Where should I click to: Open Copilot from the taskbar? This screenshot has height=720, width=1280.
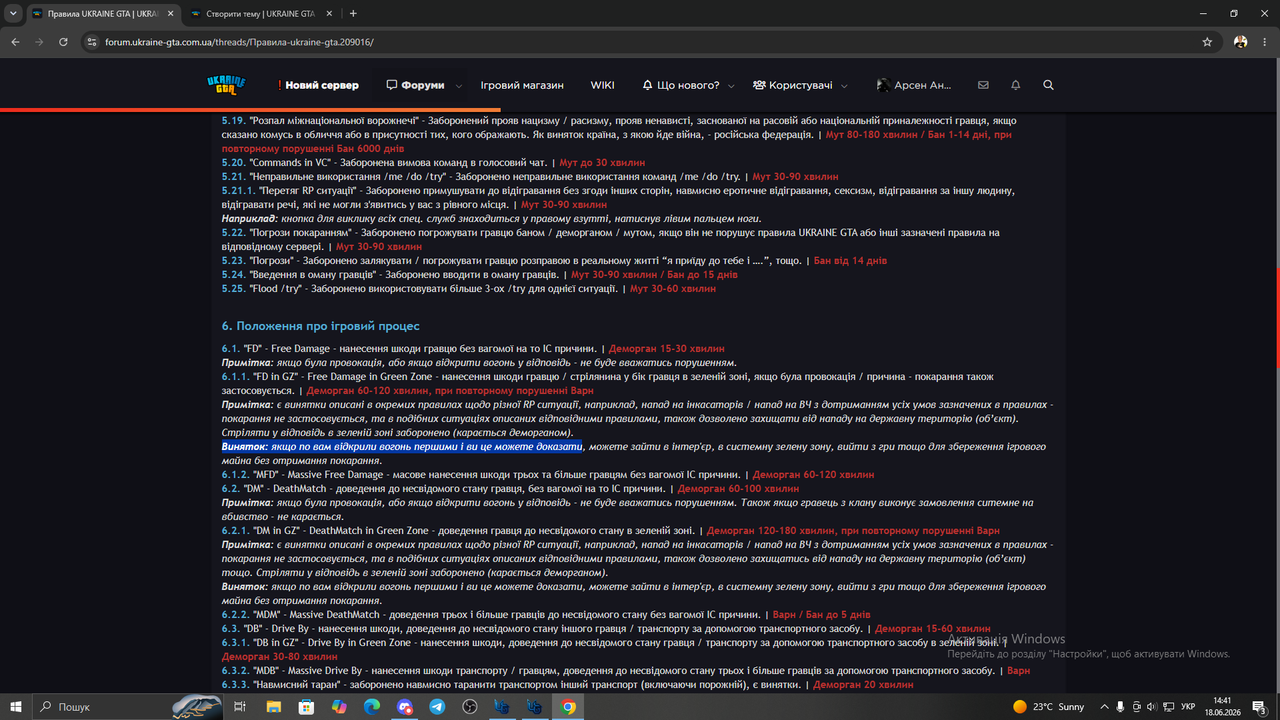pos(338,706)
